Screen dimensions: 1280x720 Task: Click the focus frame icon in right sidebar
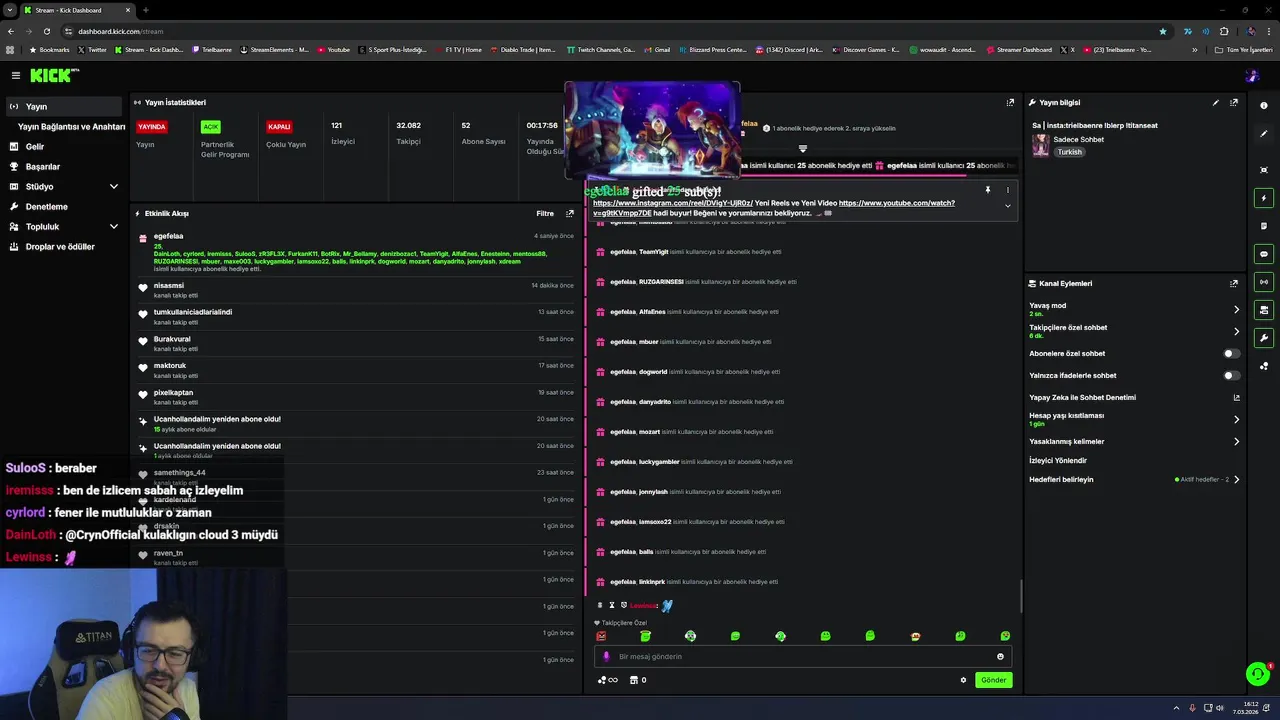pos(1264,170)
